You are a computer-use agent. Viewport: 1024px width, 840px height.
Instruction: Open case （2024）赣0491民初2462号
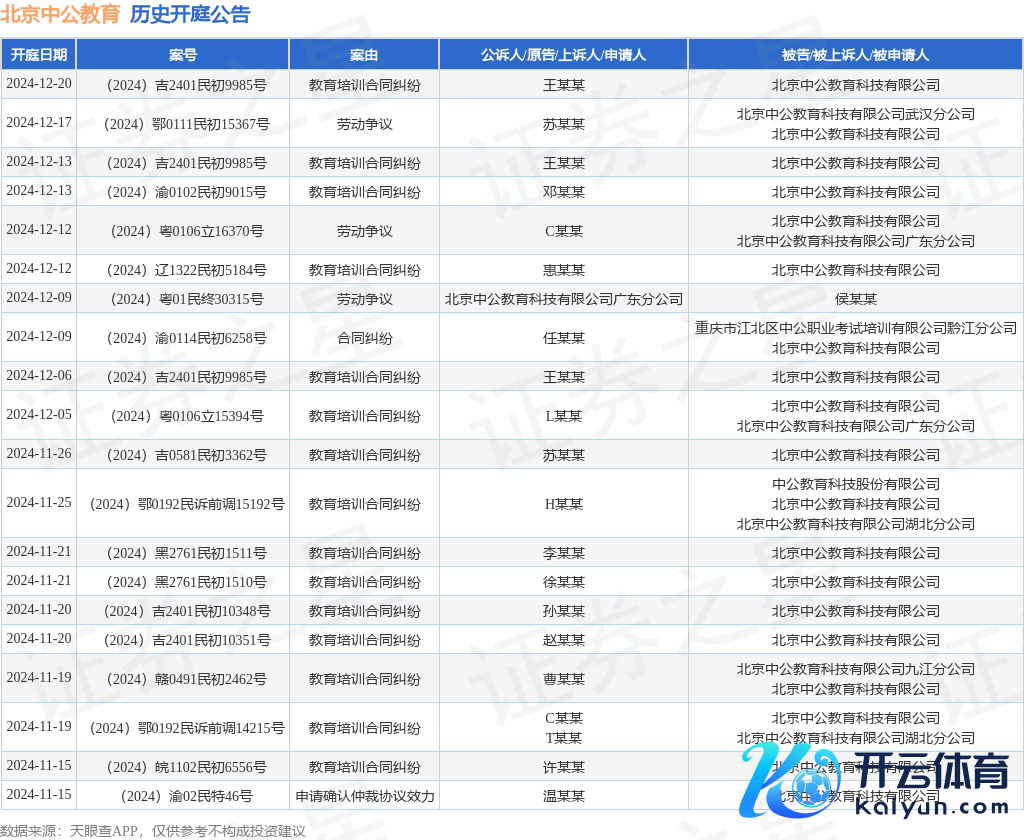click(x=183, y=679)
